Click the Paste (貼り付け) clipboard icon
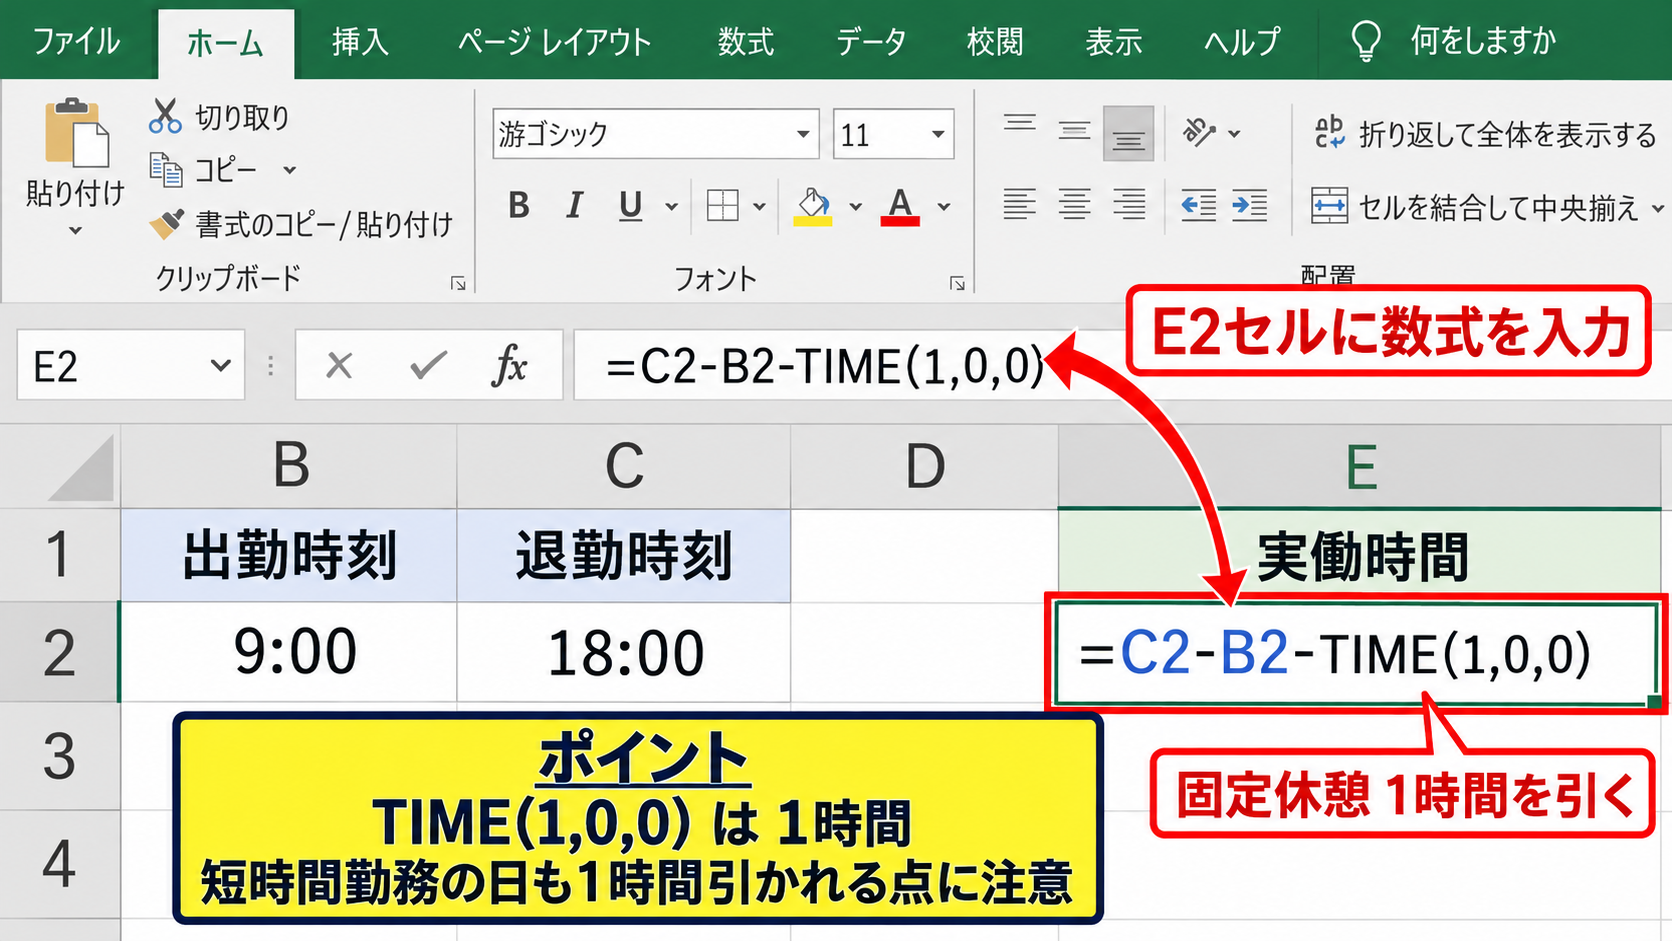This screenshot has height=941, width=1672. (76, 131)
